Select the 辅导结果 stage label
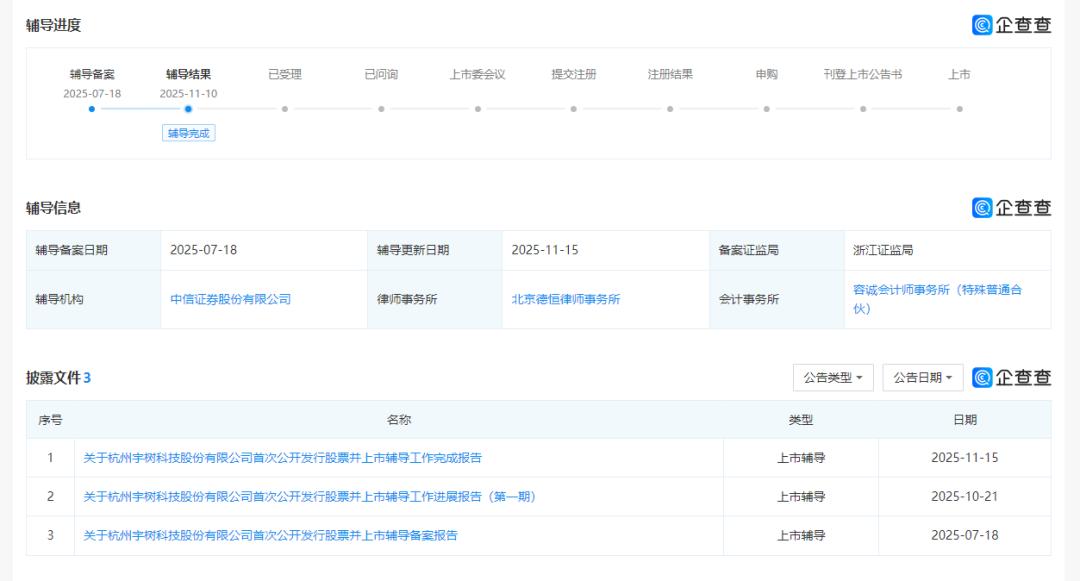Screen dimensions: 1080x581 pos(188,74)
